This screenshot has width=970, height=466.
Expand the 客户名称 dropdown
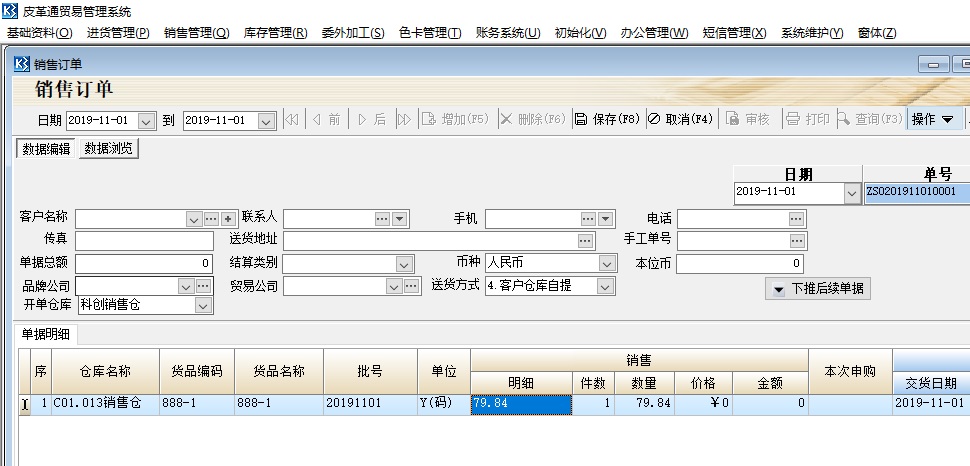click(x=194, y=219)
